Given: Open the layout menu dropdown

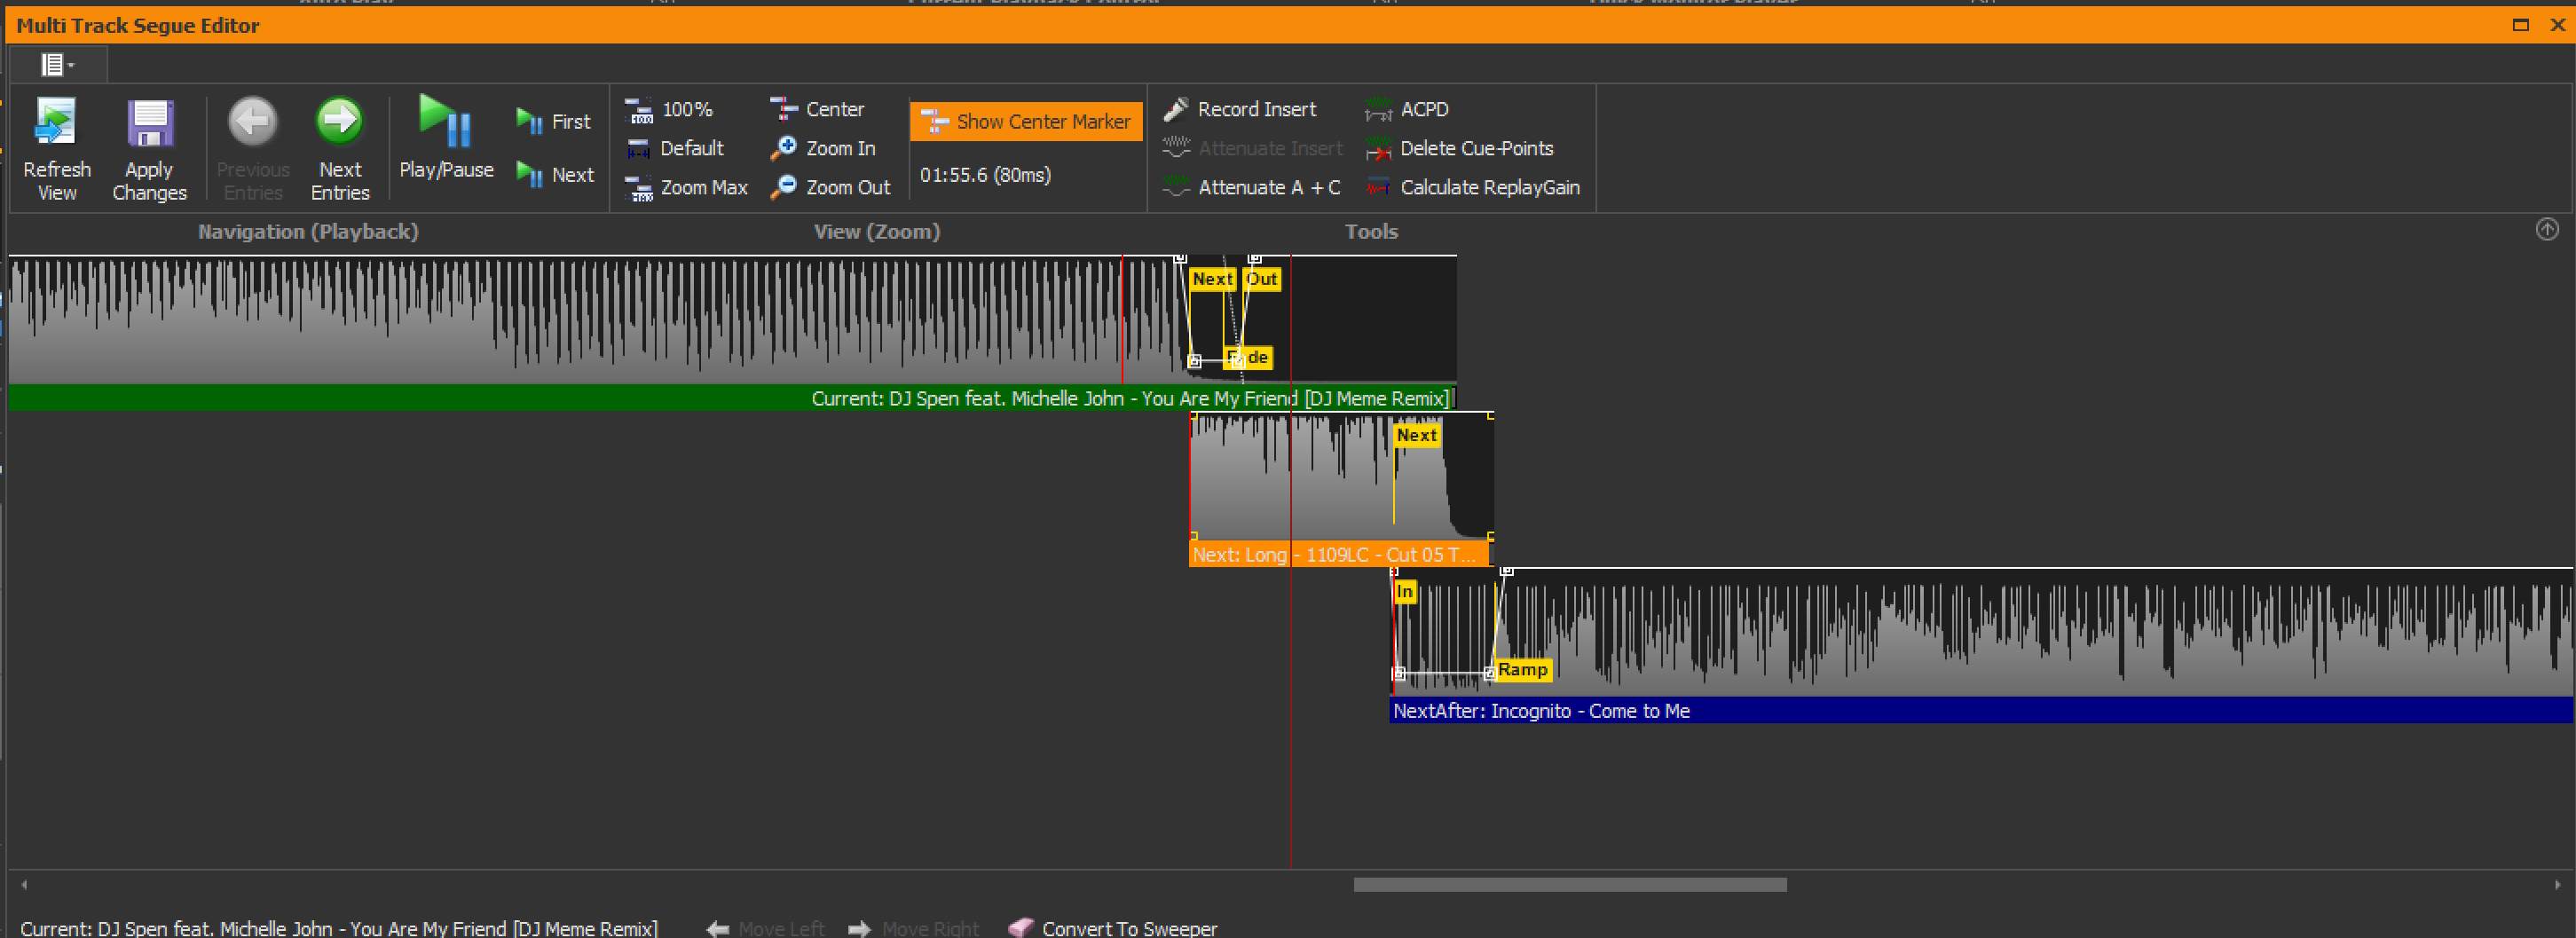Looking at the screenshot, I should click(57, 65).
